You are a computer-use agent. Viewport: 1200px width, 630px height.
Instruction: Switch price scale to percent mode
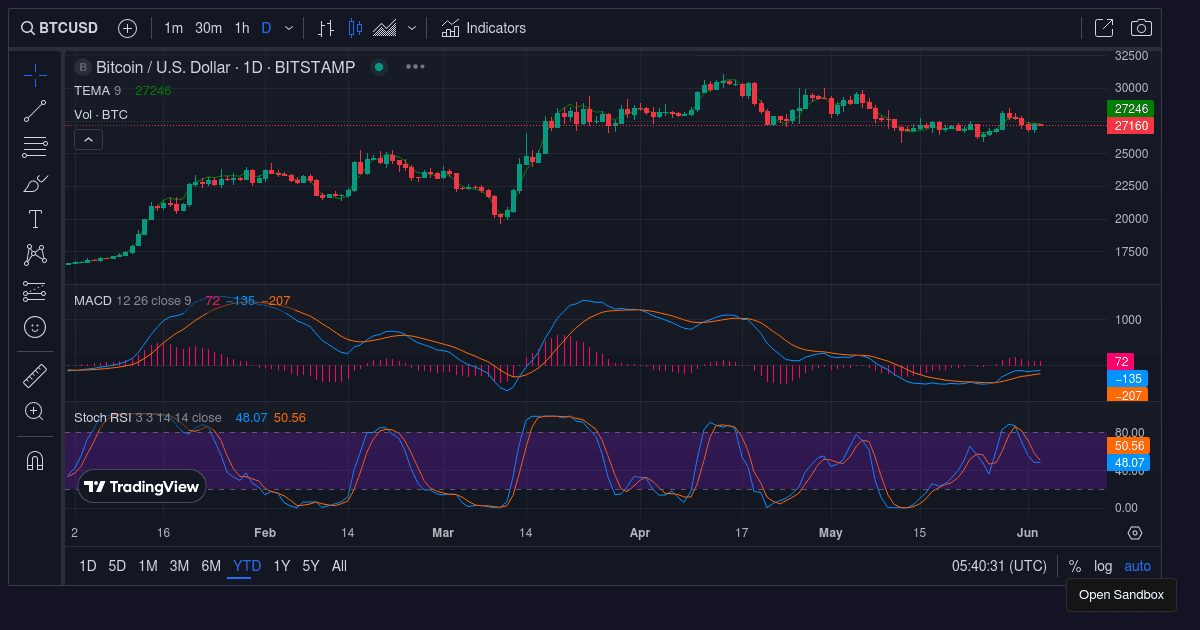pyautogui.click(x=1074, y=565)
